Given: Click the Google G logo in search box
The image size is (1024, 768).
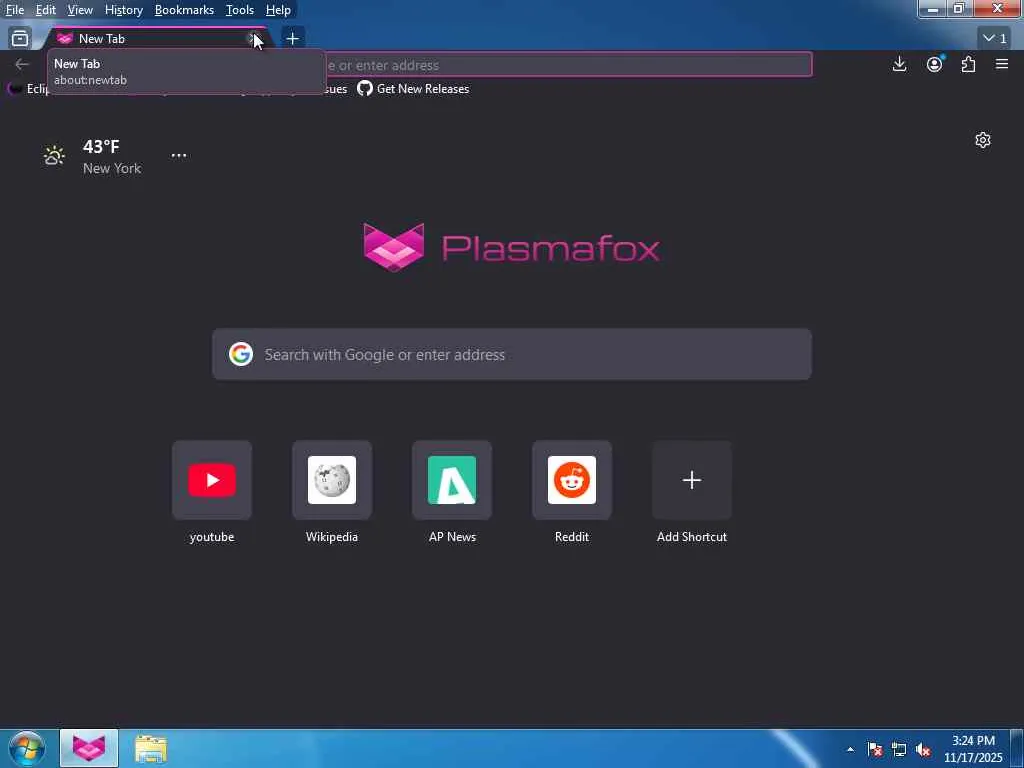Looking at the screenshot, I should pos(241,354).
